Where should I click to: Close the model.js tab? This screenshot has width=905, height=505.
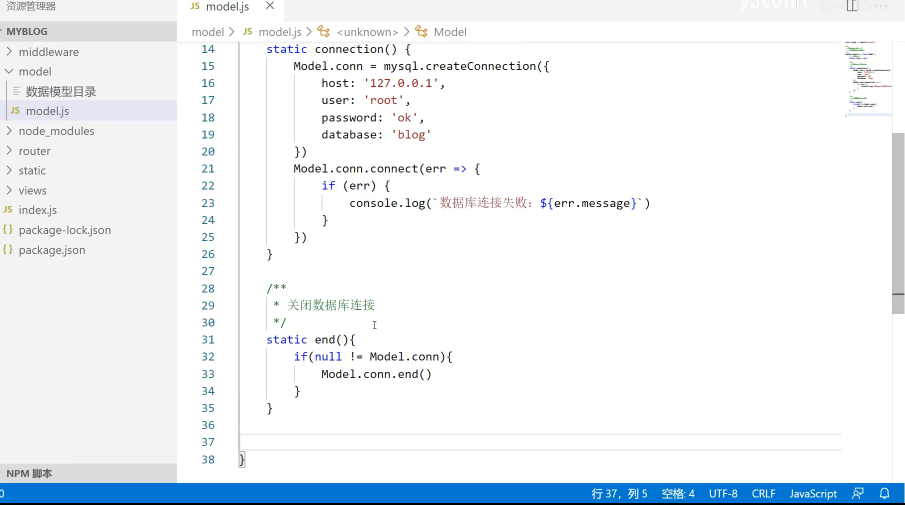click(x=270, y=6)
